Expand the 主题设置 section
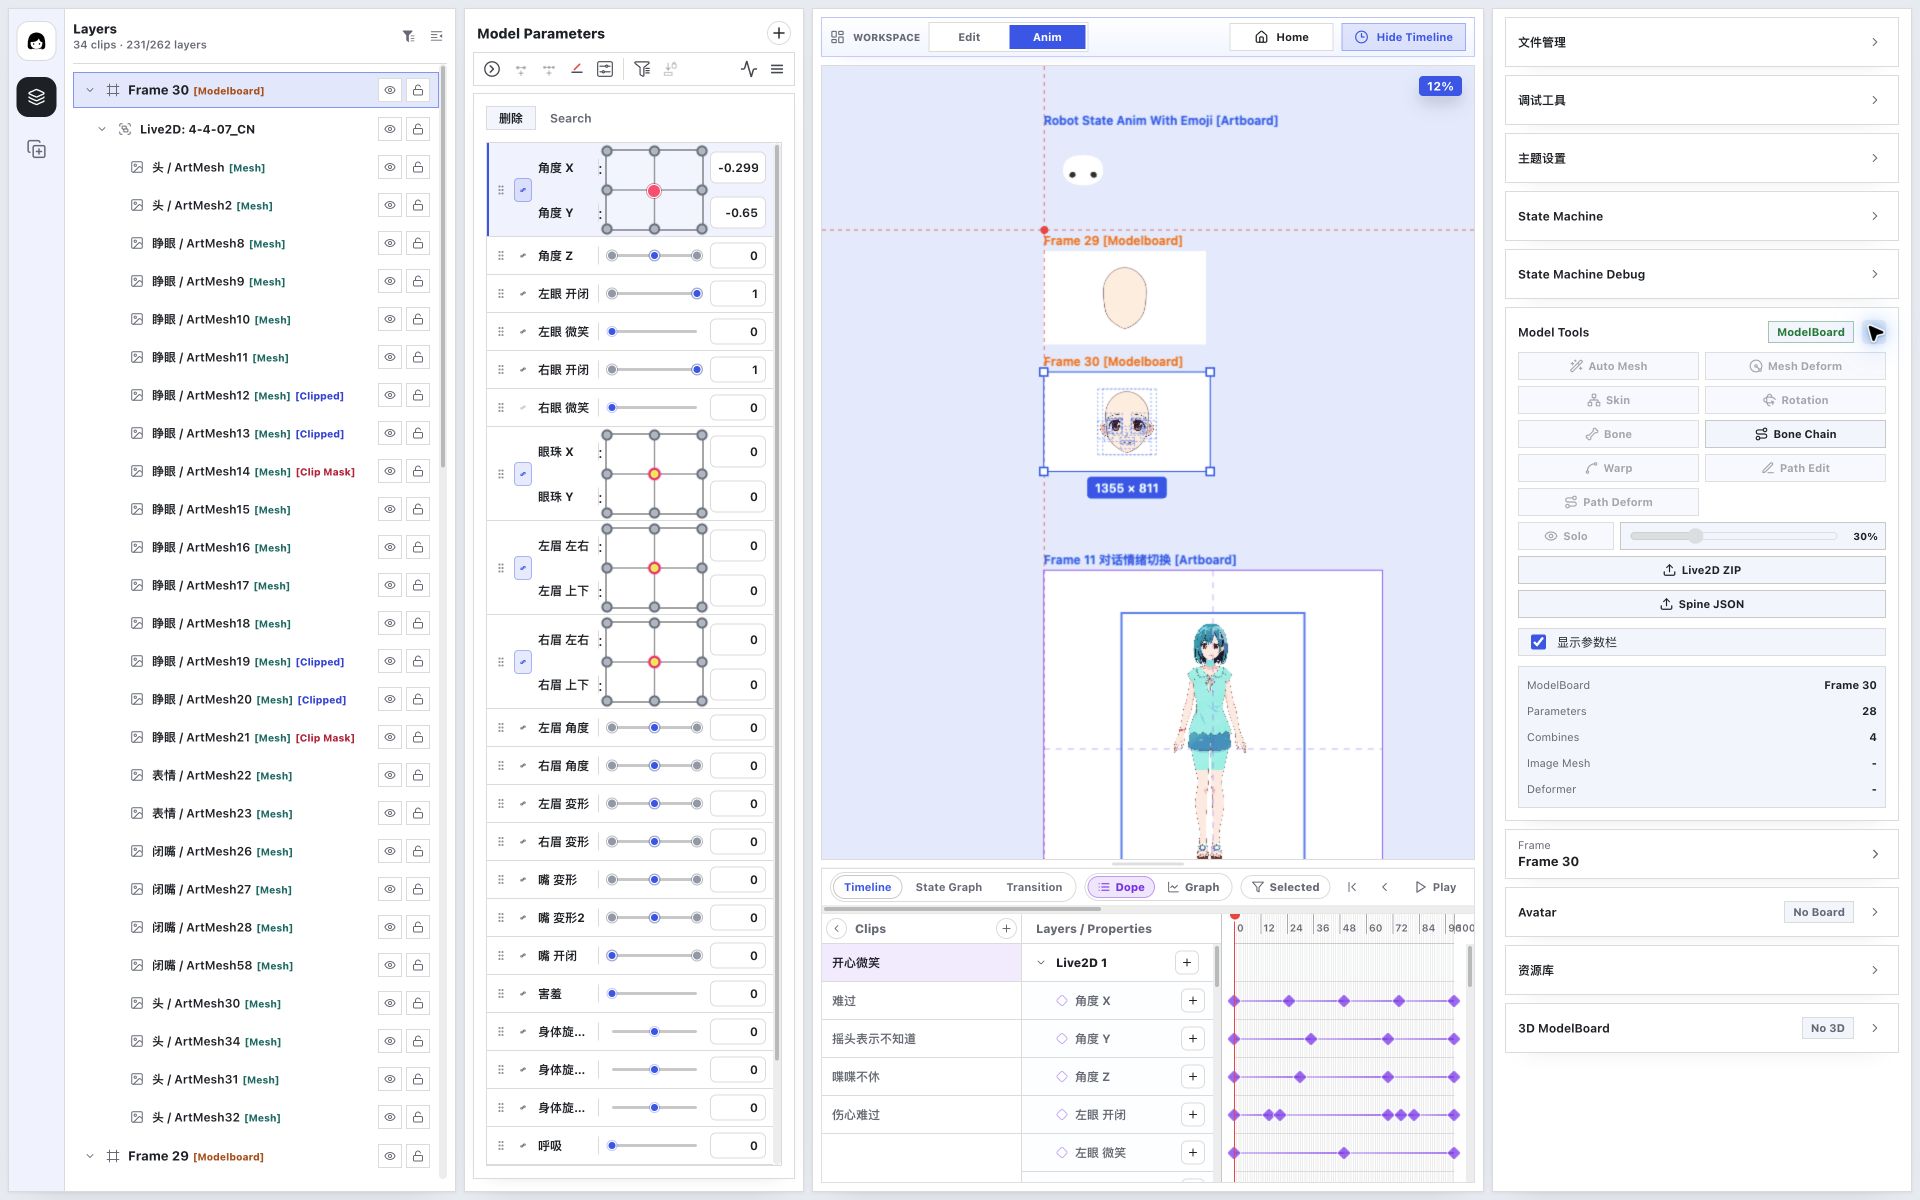This screenshot has width=1920, height=1200. coord(1701,158)
